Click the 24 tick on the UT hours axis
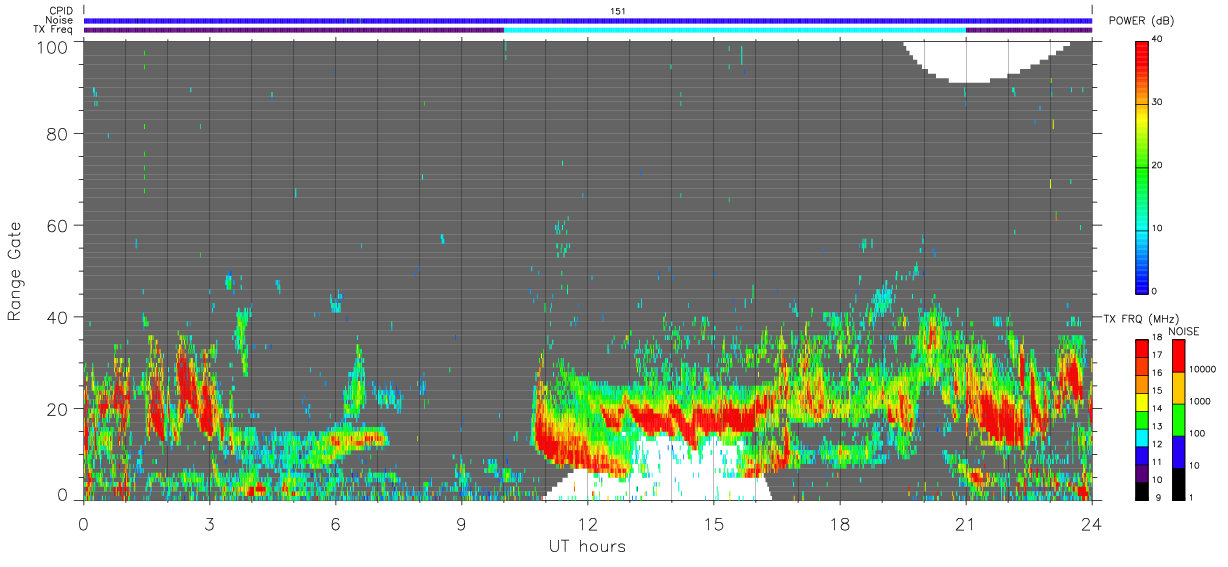This screenshot has height=567, width=1228. point(1092,523)
